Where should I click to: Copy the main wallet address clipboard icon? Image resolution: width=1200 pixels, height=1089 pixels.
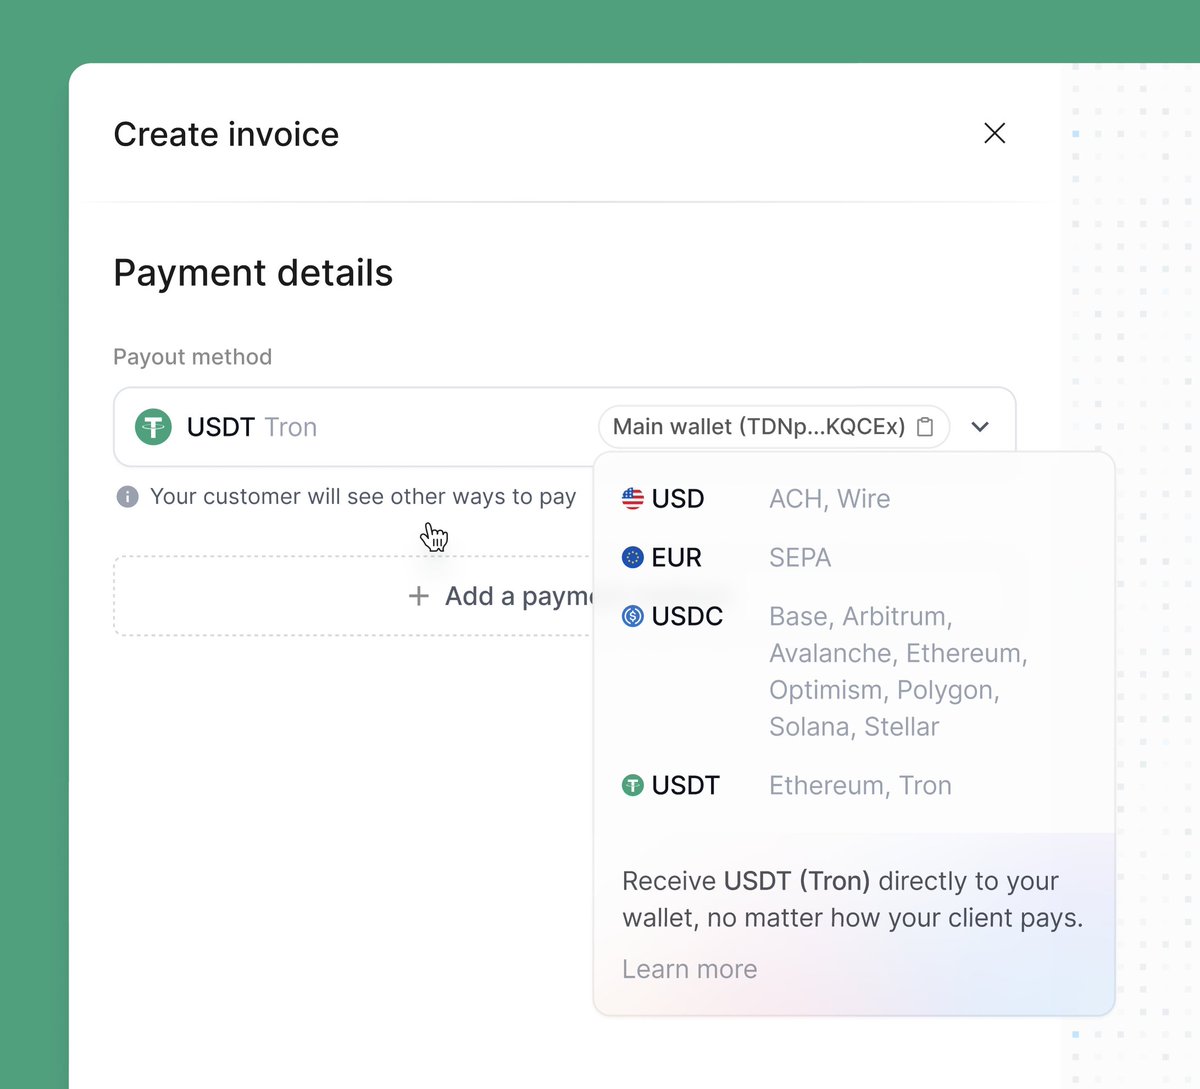pos(926,427)
